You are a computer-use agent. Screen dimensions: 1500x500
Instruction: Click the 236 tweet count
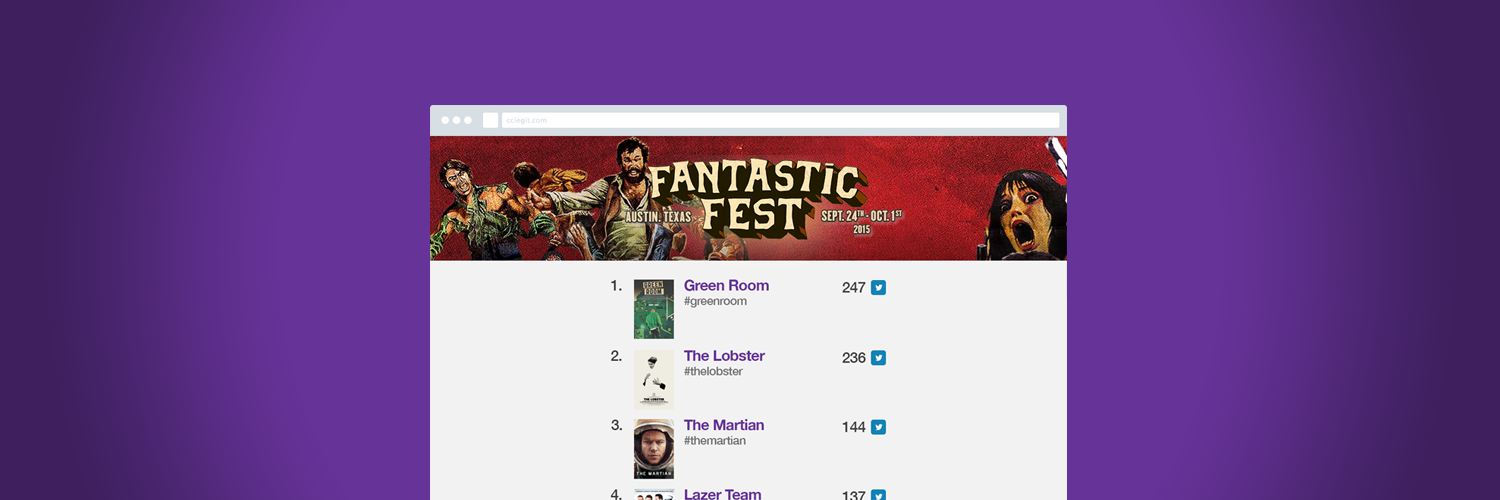click(x=853, y=358)
